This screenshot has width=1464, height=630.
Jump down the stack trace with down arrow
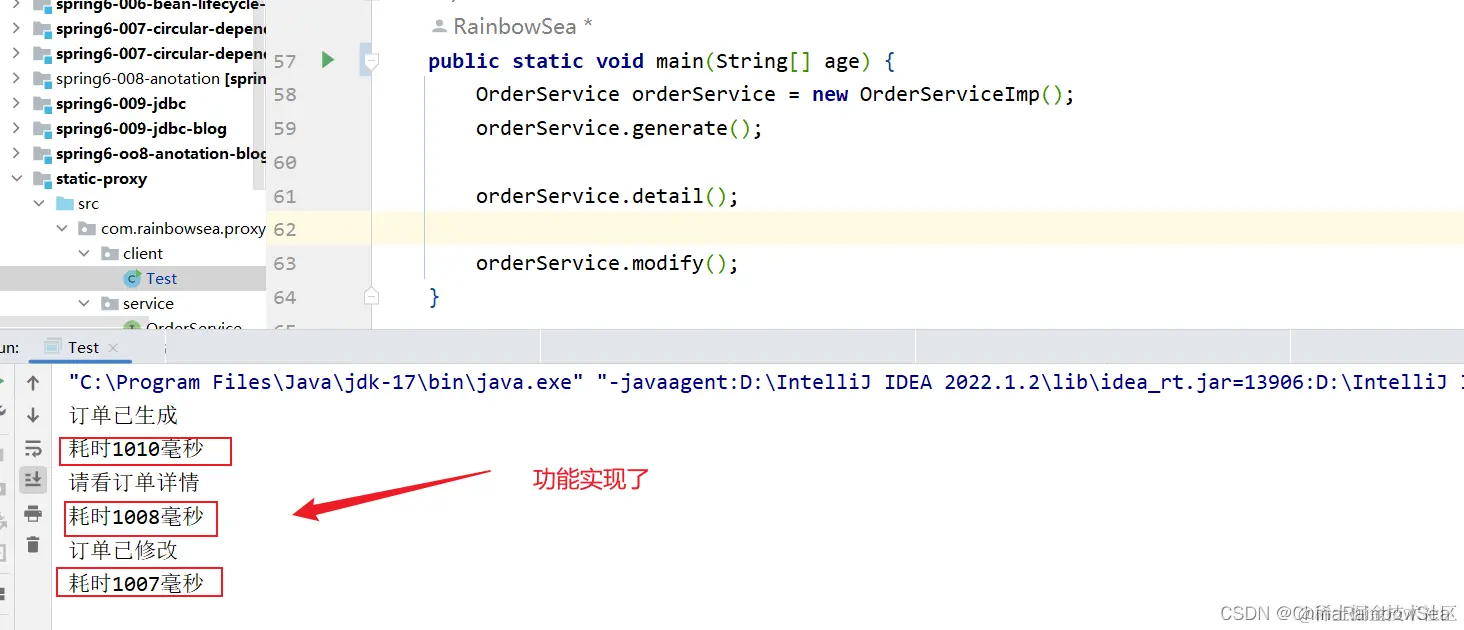pos(33,415)
